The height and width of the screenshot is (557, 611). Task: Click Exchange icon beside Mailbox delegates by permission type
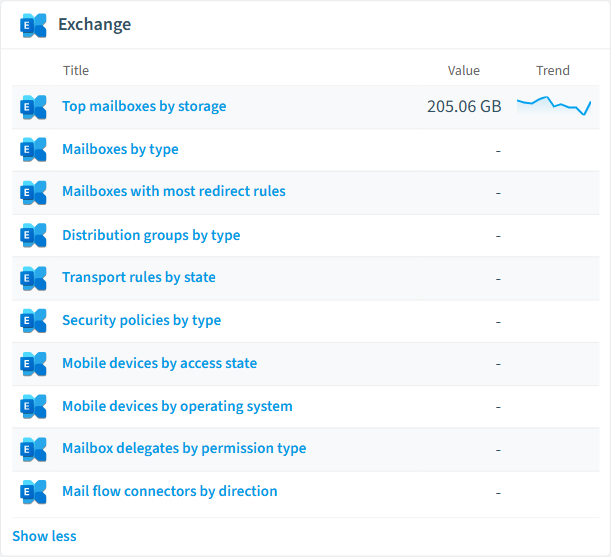(33, 449)
